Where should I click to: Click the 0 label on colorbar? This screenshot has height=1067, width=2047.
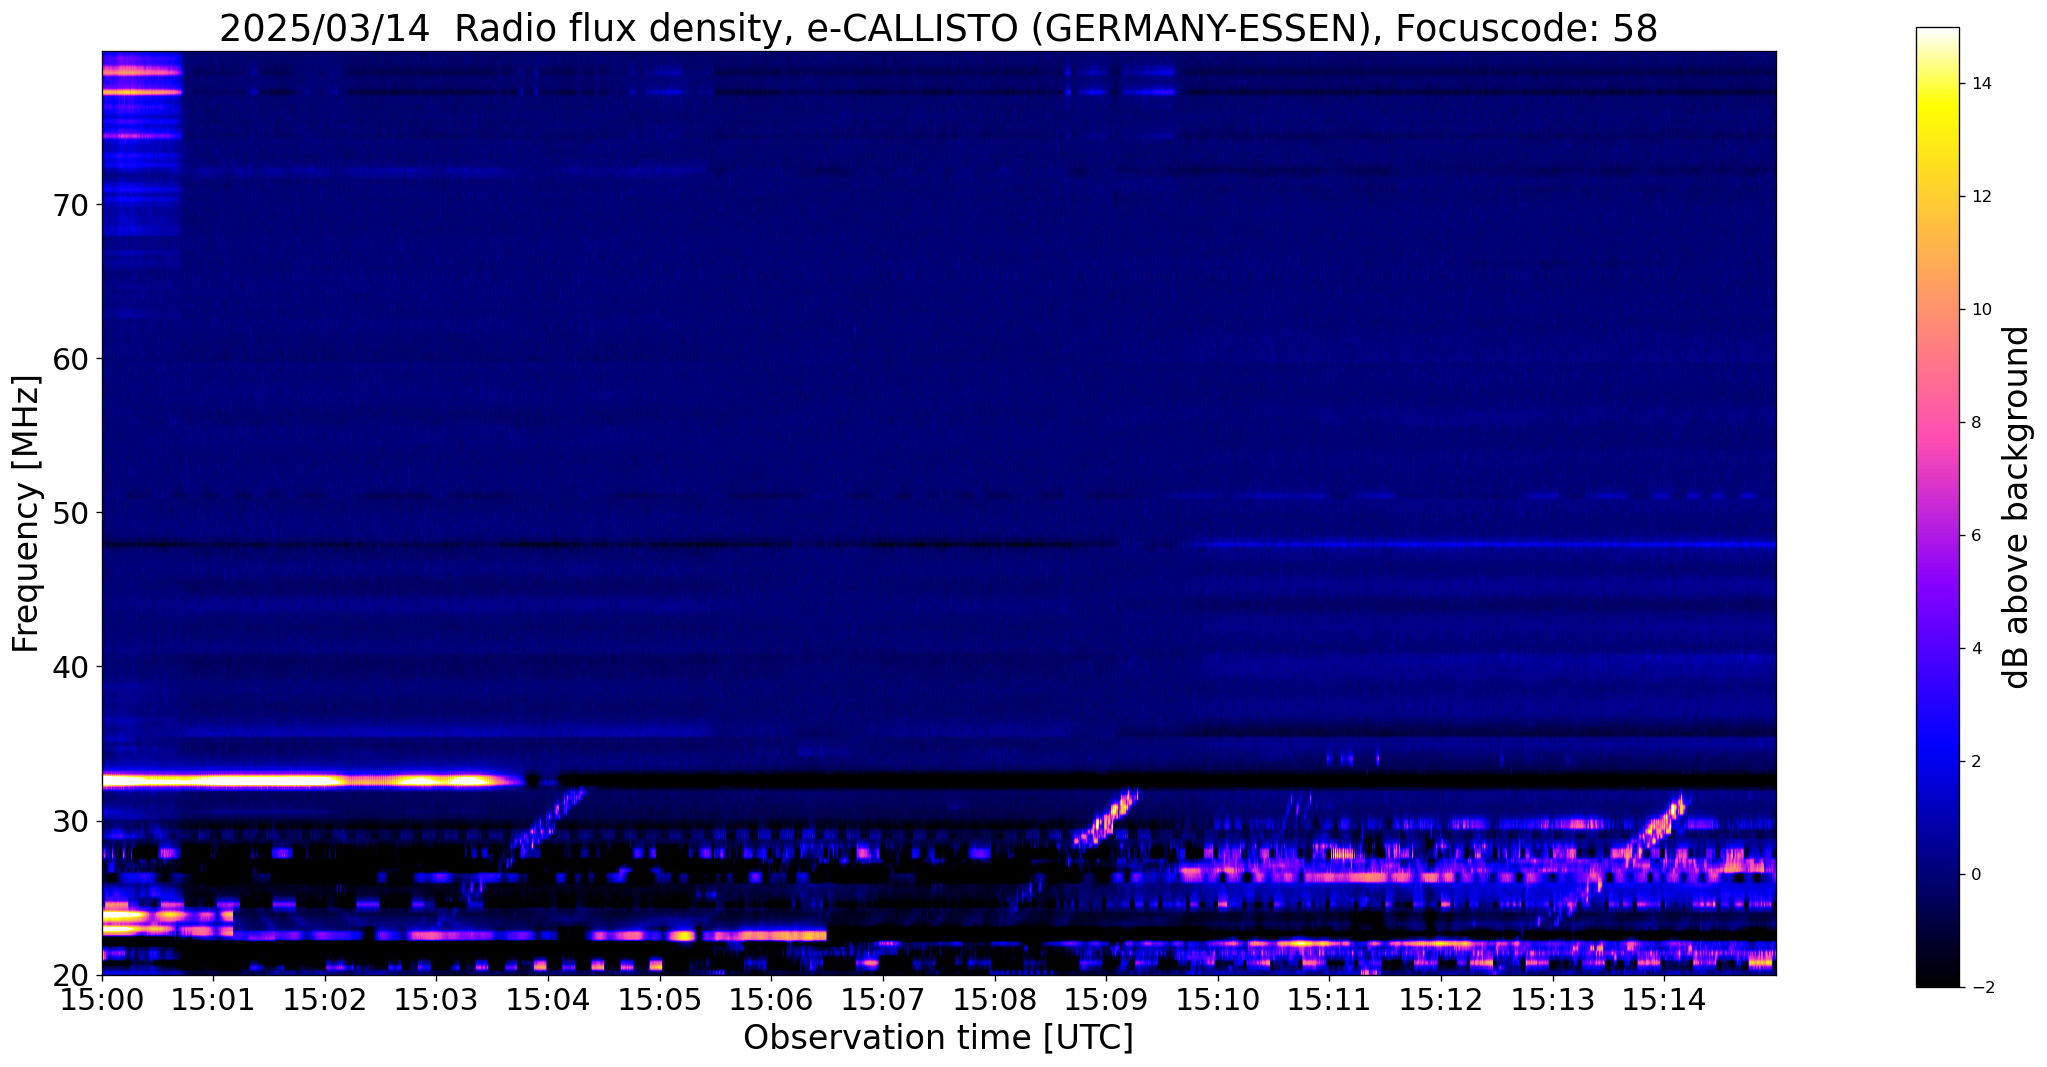(1975, 875)
